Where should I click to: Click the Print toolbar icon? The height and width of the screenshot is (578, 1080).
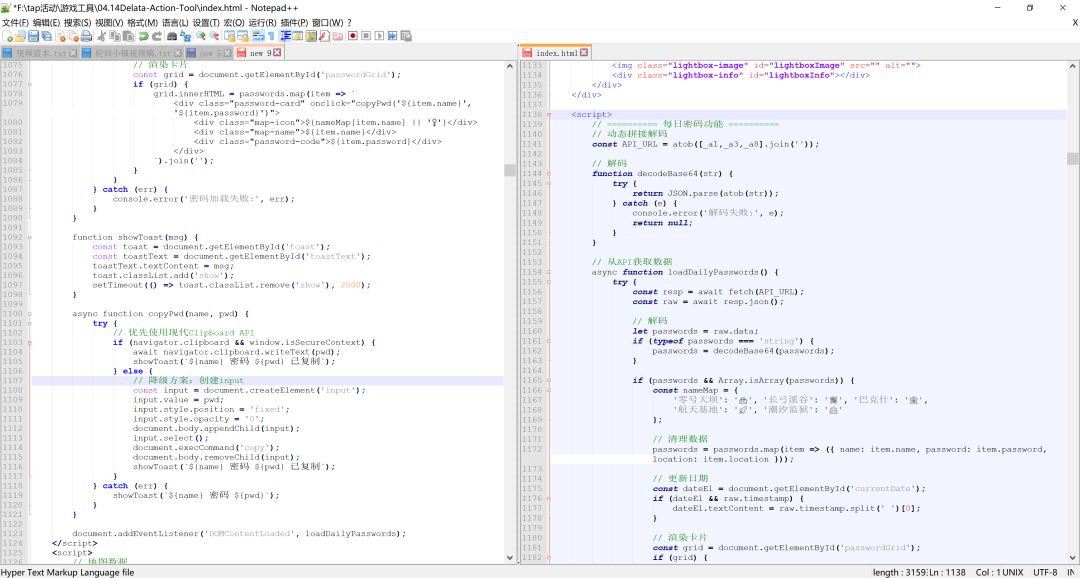click(88, 36)
